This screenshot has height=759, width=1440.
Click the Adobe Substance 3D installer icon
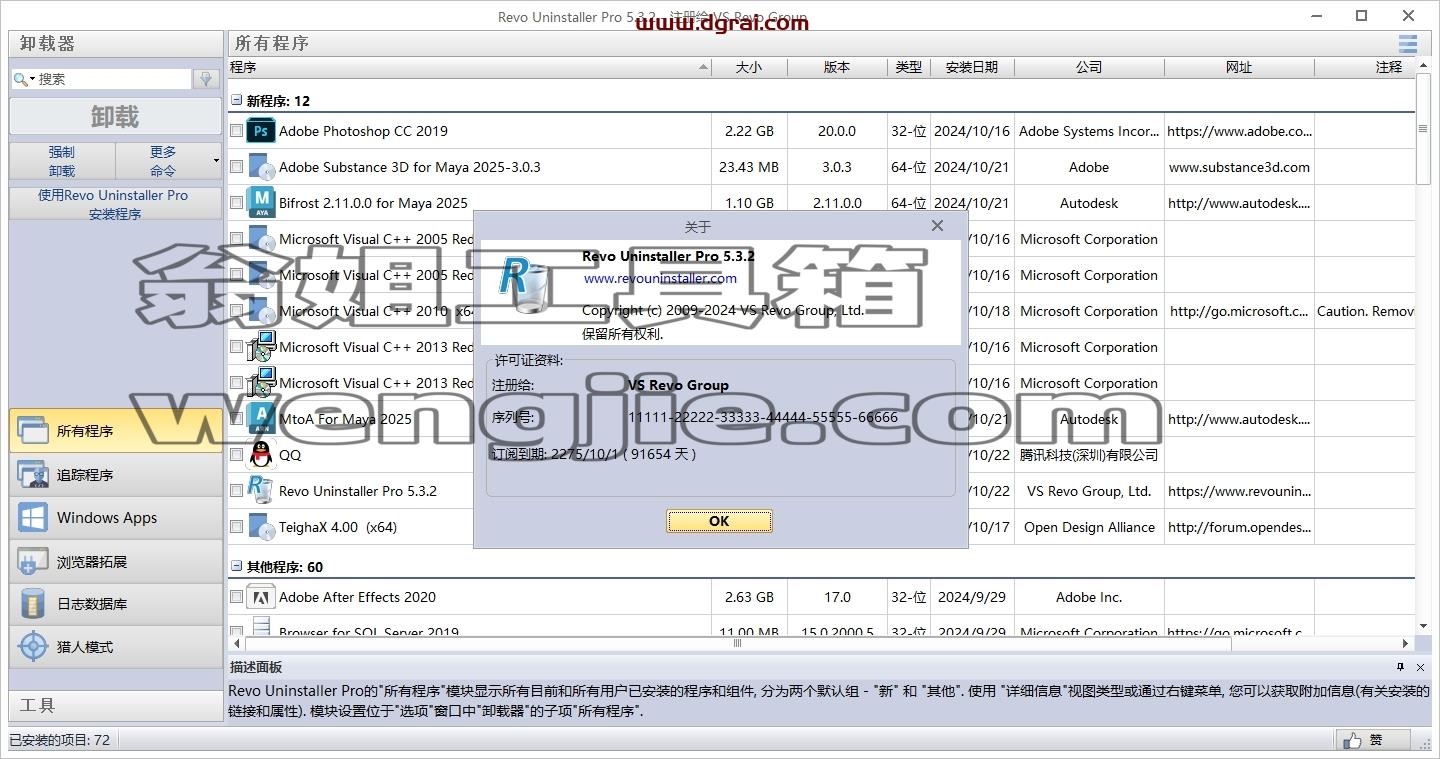tap(261, 167)
